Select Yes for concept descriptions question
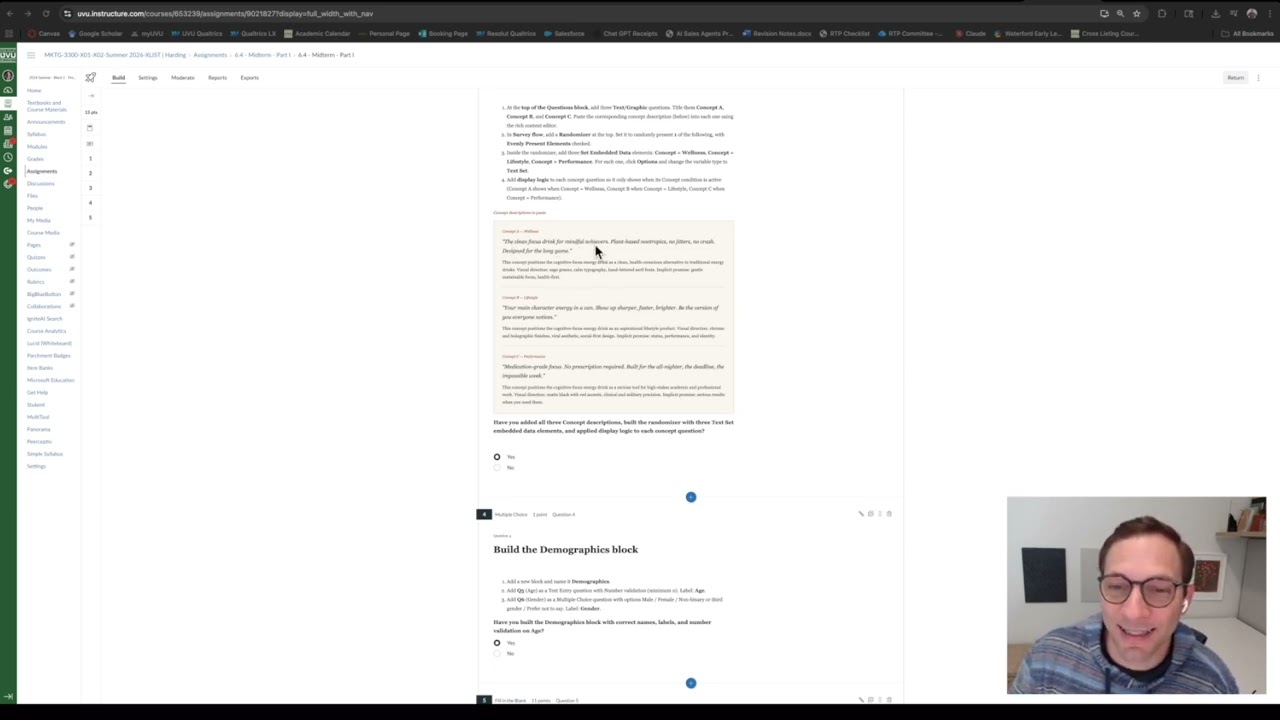The image size is (1280, 720). coord(497,457)
